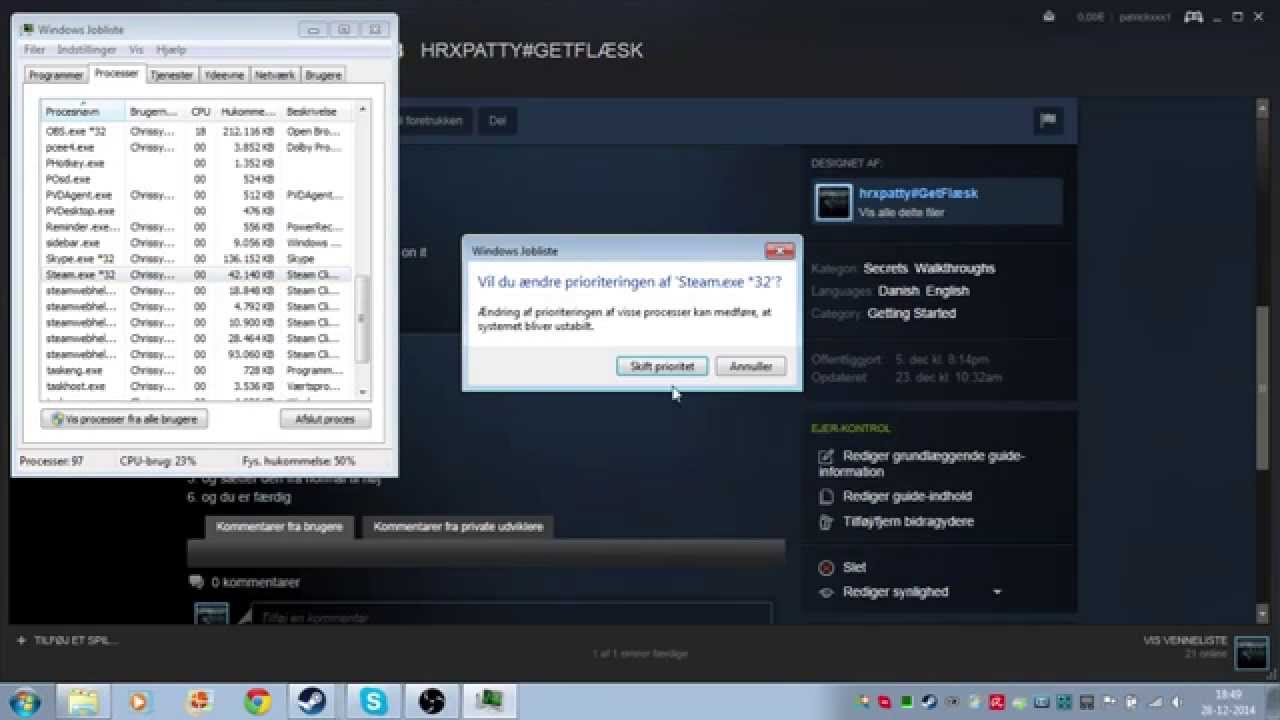The height and width of the screenshot is (720, 1280).
Task: Click the flag report icon on guide
Action: [x=1048, y=121]
